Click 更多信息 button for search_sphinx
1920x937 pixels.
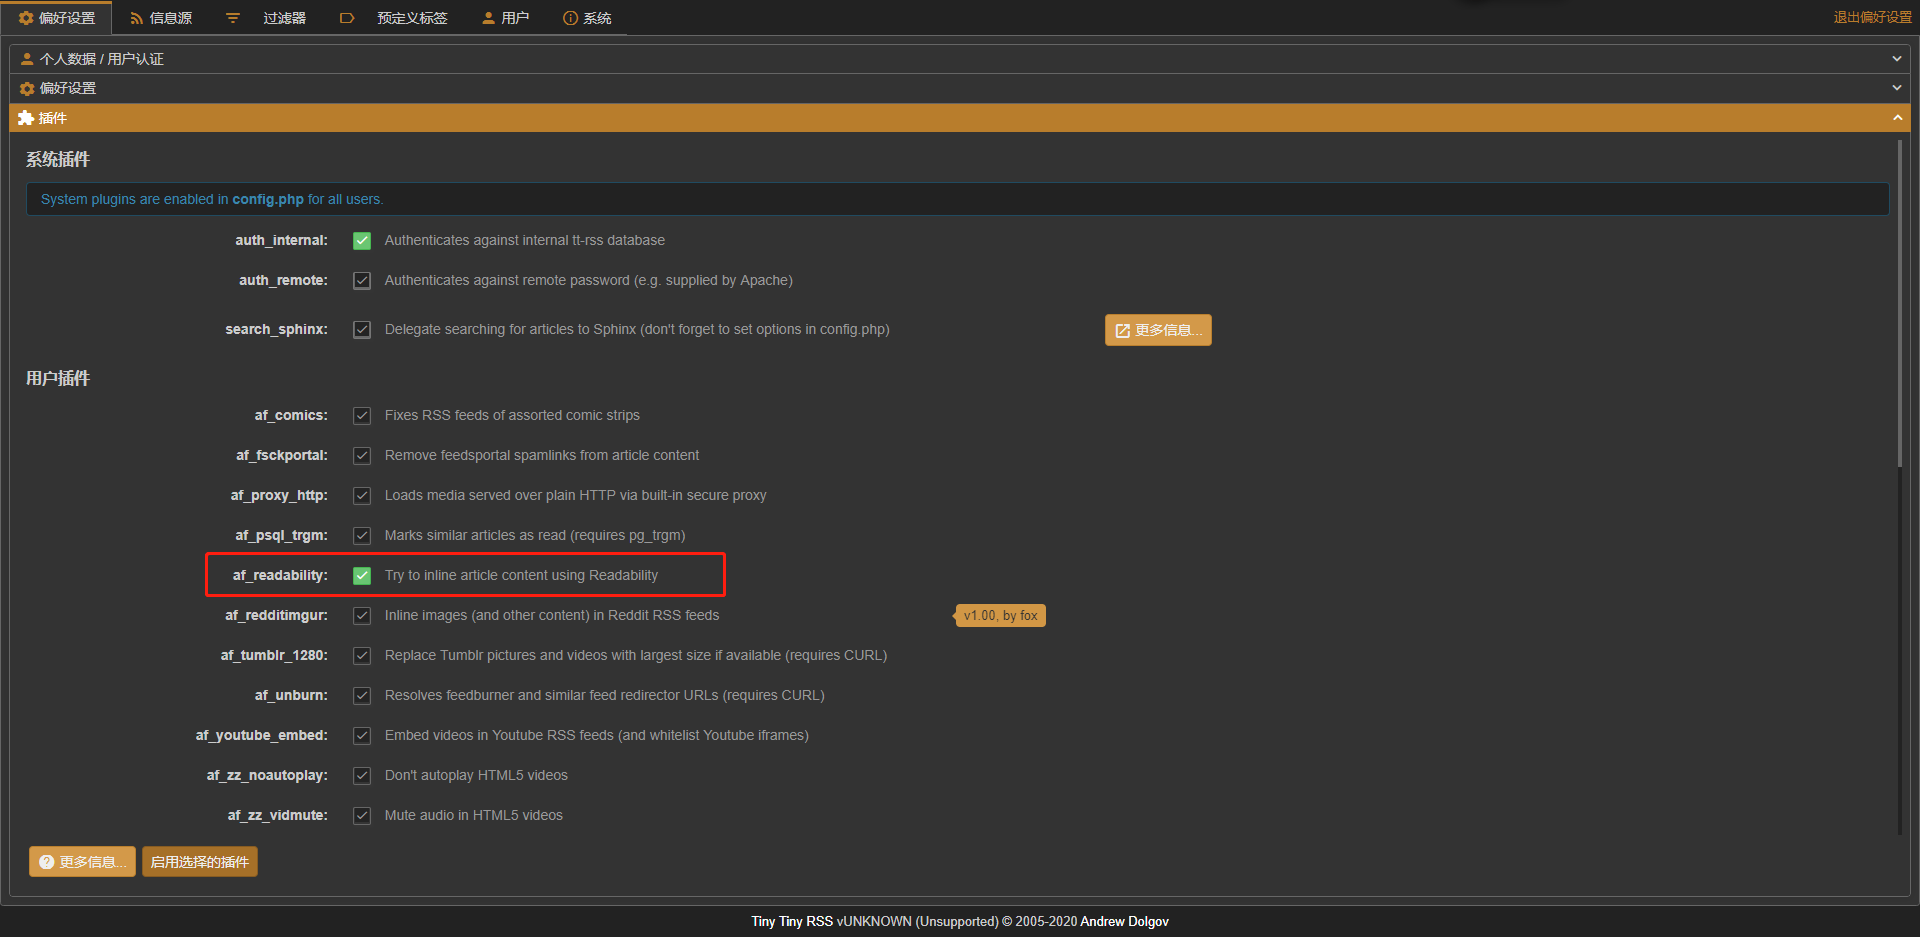coord(1158,330)
